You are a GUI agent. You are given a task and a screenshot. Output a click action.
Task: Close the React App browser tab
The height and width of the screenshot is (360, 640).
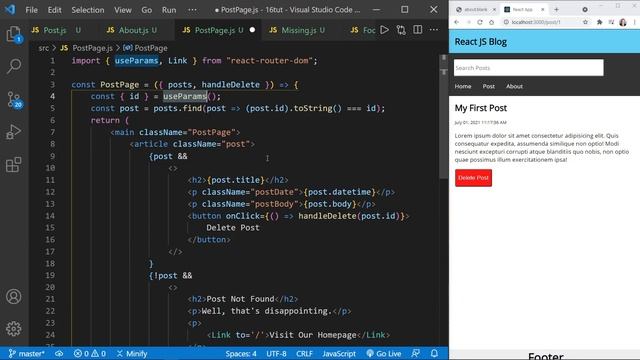543,9
